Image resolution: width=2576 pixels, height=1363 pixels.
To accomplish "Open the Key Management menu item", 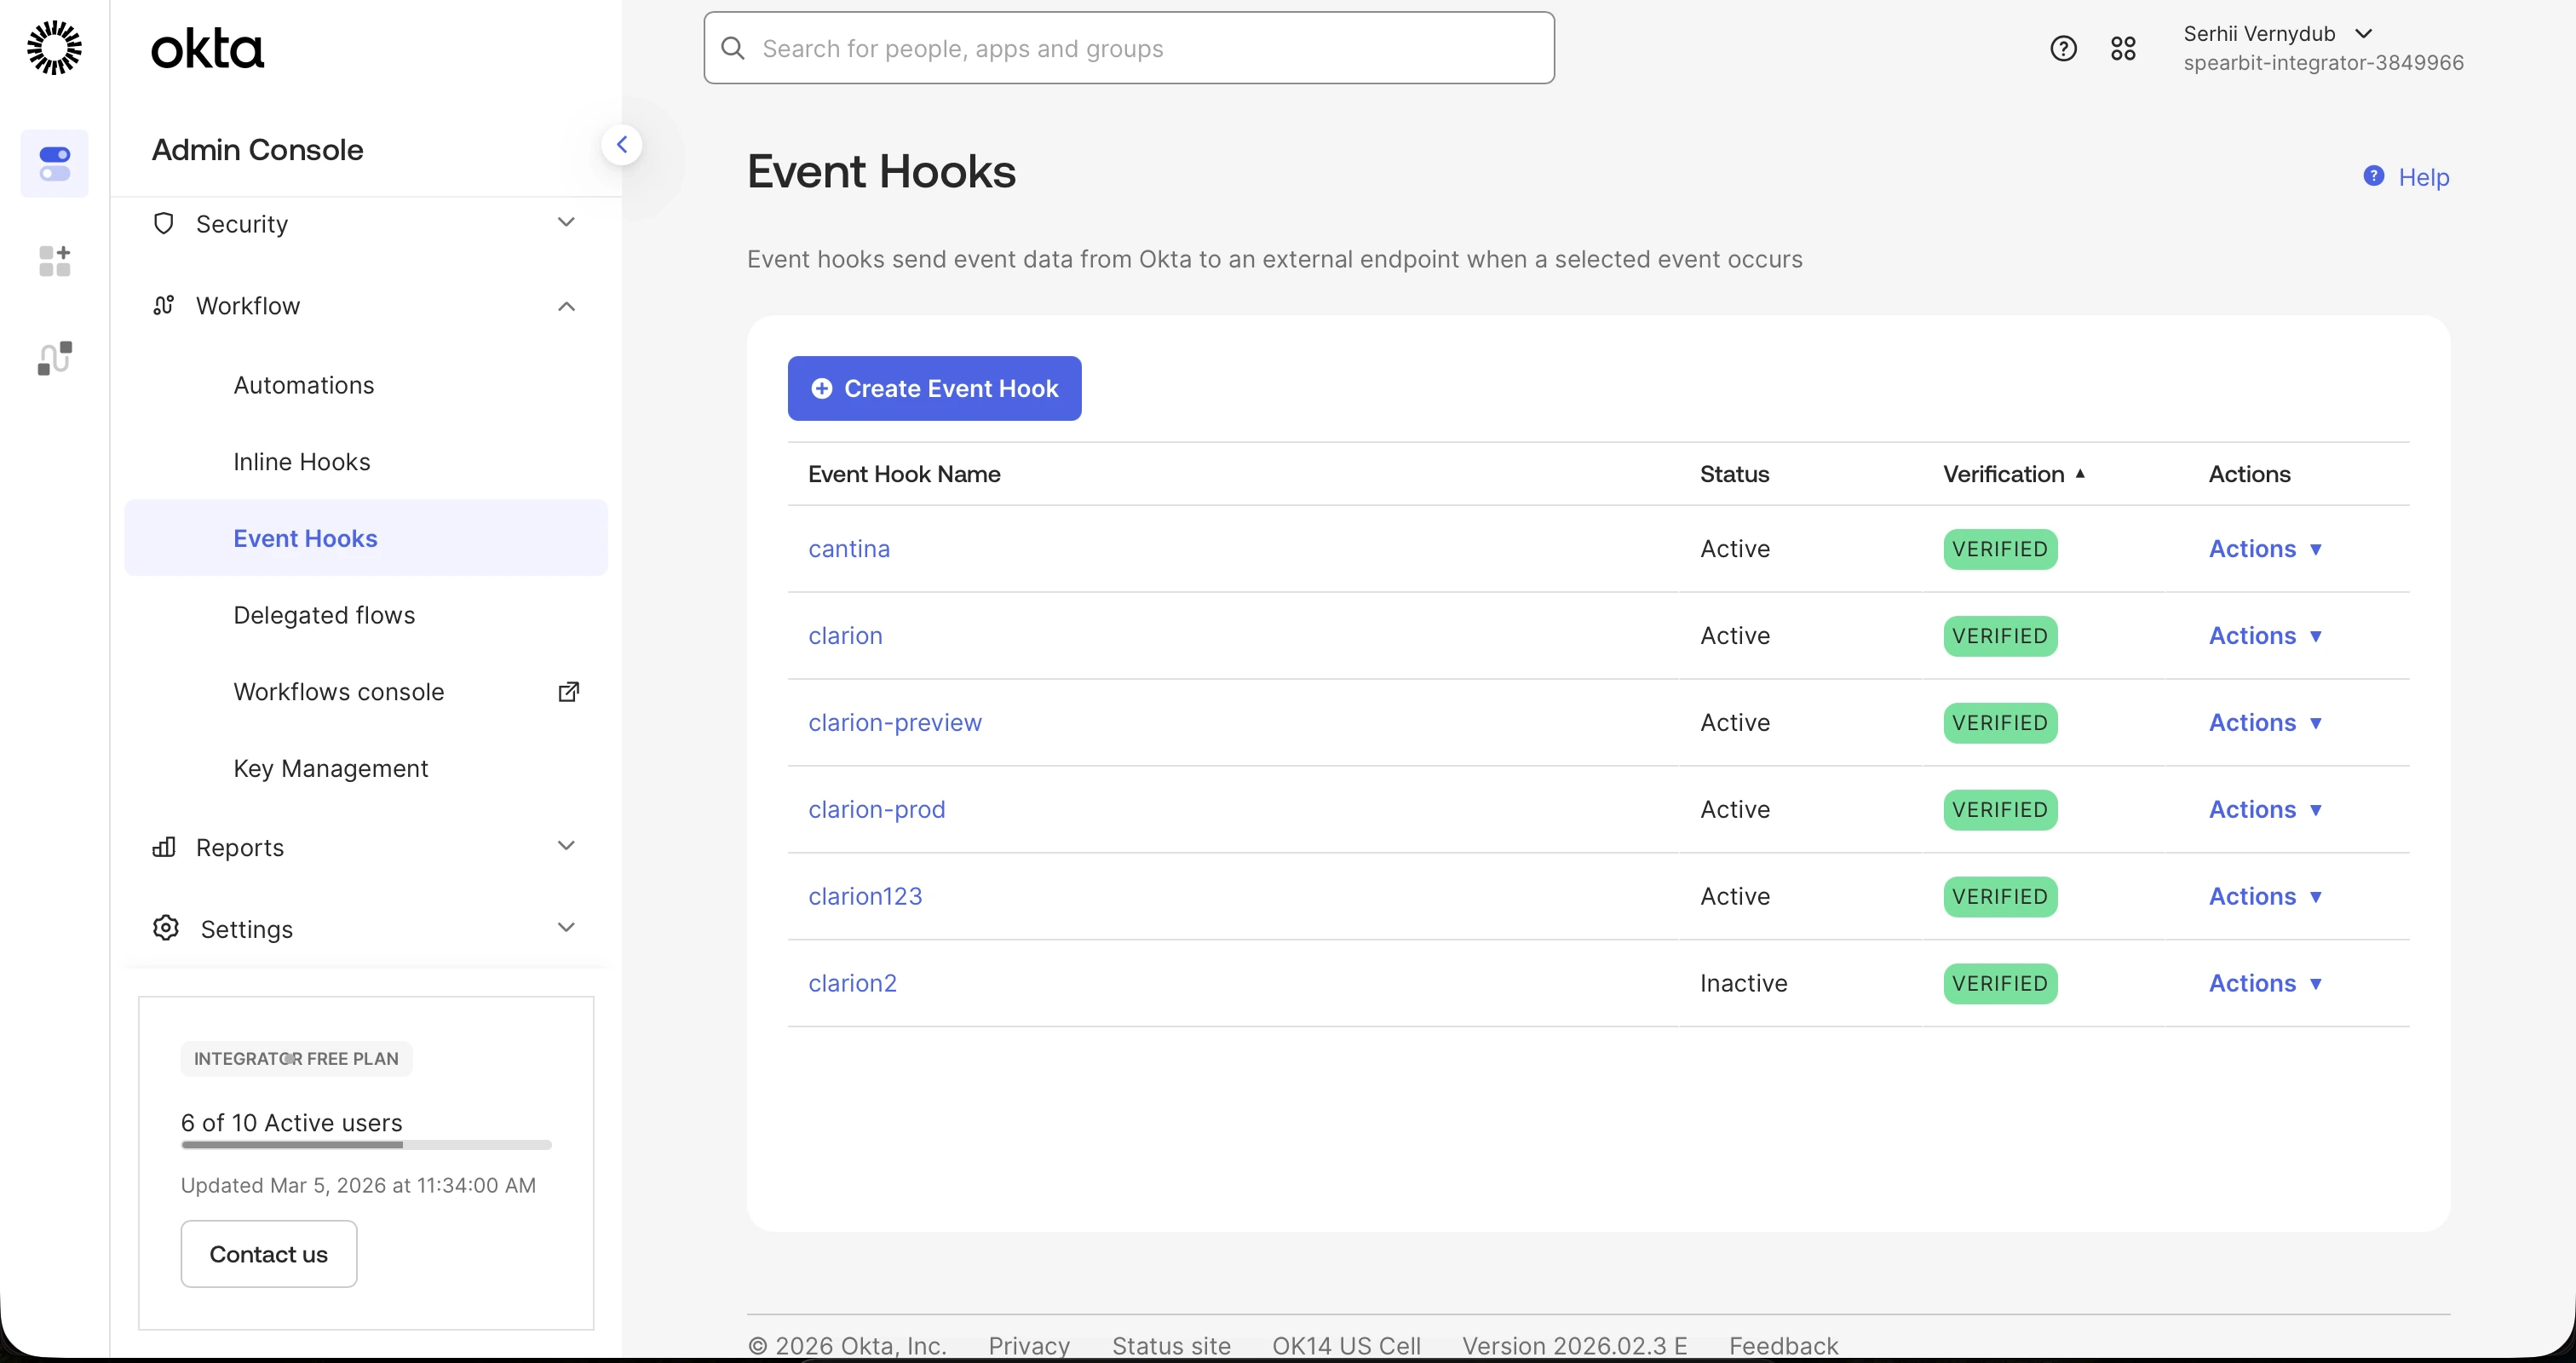I will (x=330, y=768).
